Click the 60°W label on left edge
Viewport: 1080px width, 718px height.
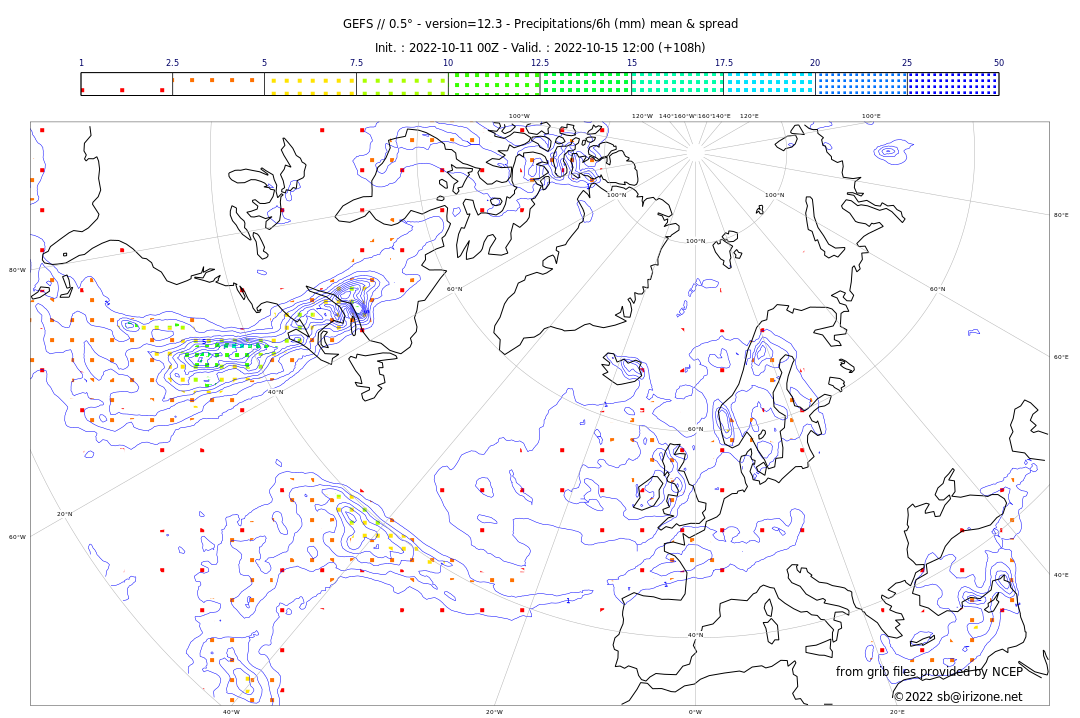(17, 537)
